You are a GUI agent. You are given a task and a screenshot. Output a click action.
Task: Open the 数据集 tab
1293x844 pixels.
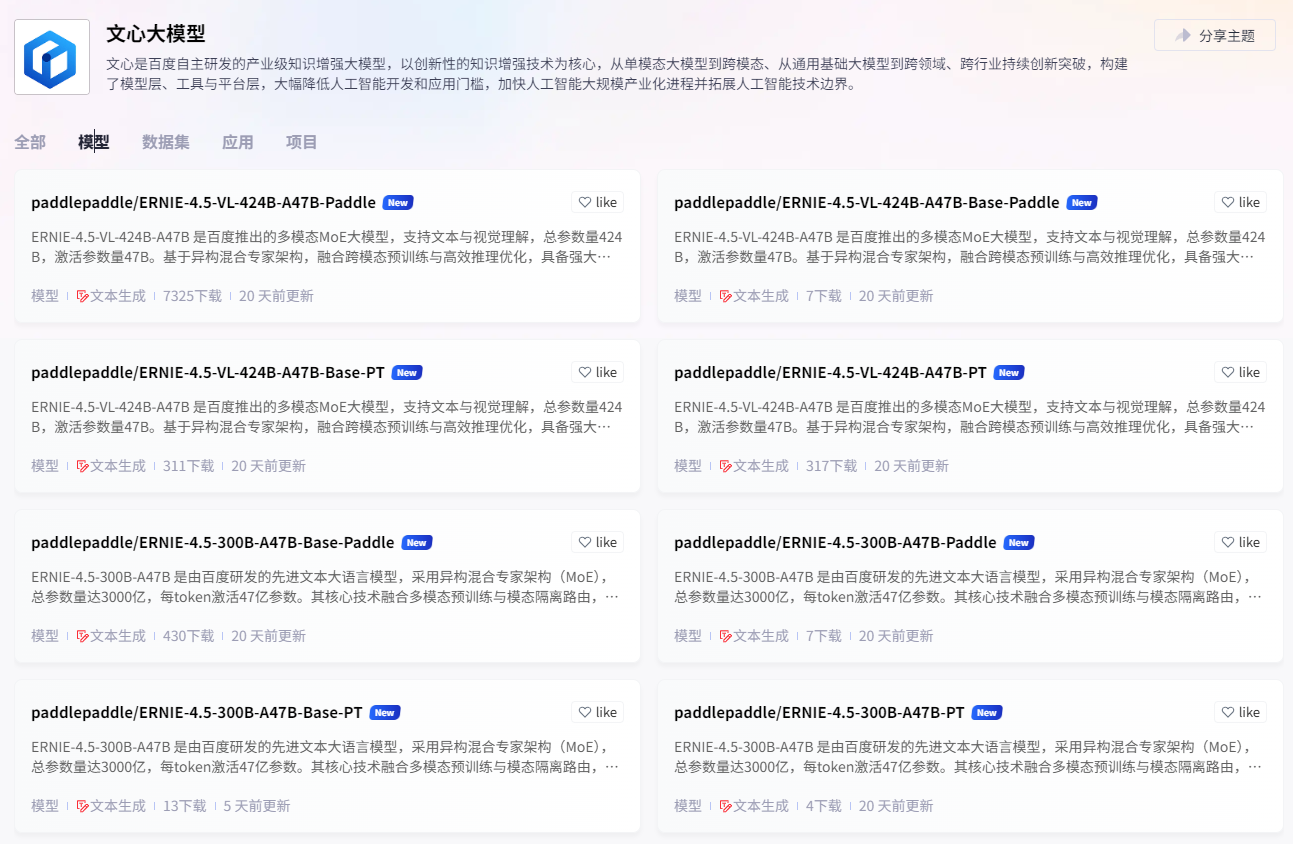(166, 142)
